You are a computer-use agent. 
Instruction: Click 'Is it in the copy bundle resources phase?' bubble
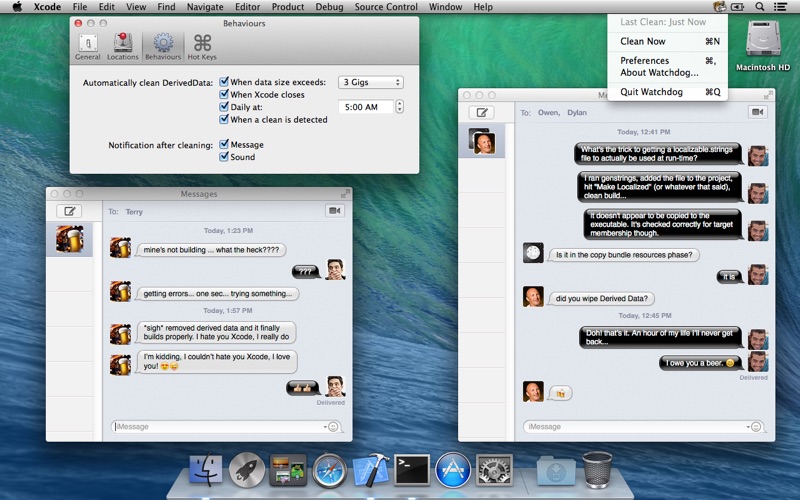pyautogui.click(x=623, y=255)
